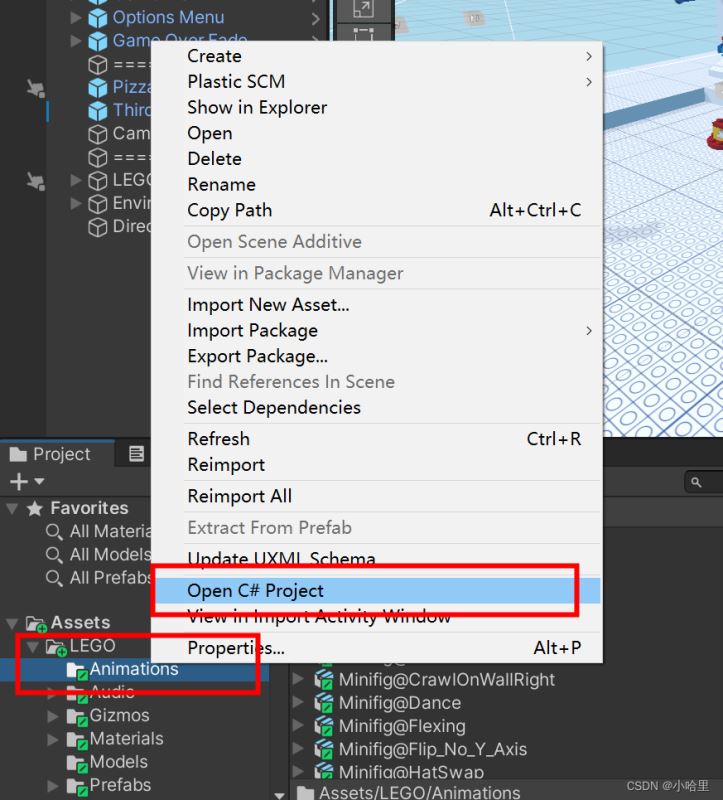The image size is (723, 800).
Task: Expand the Minifig@Flip_No_Y_Axis asset
Action: (x=299, y=749)
